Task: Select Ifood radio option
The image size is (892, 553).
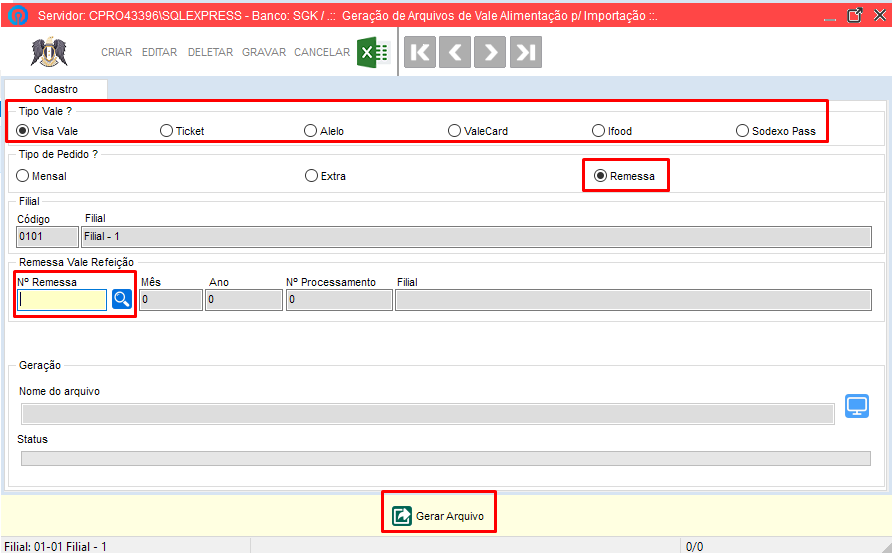Action: point(612,131)
